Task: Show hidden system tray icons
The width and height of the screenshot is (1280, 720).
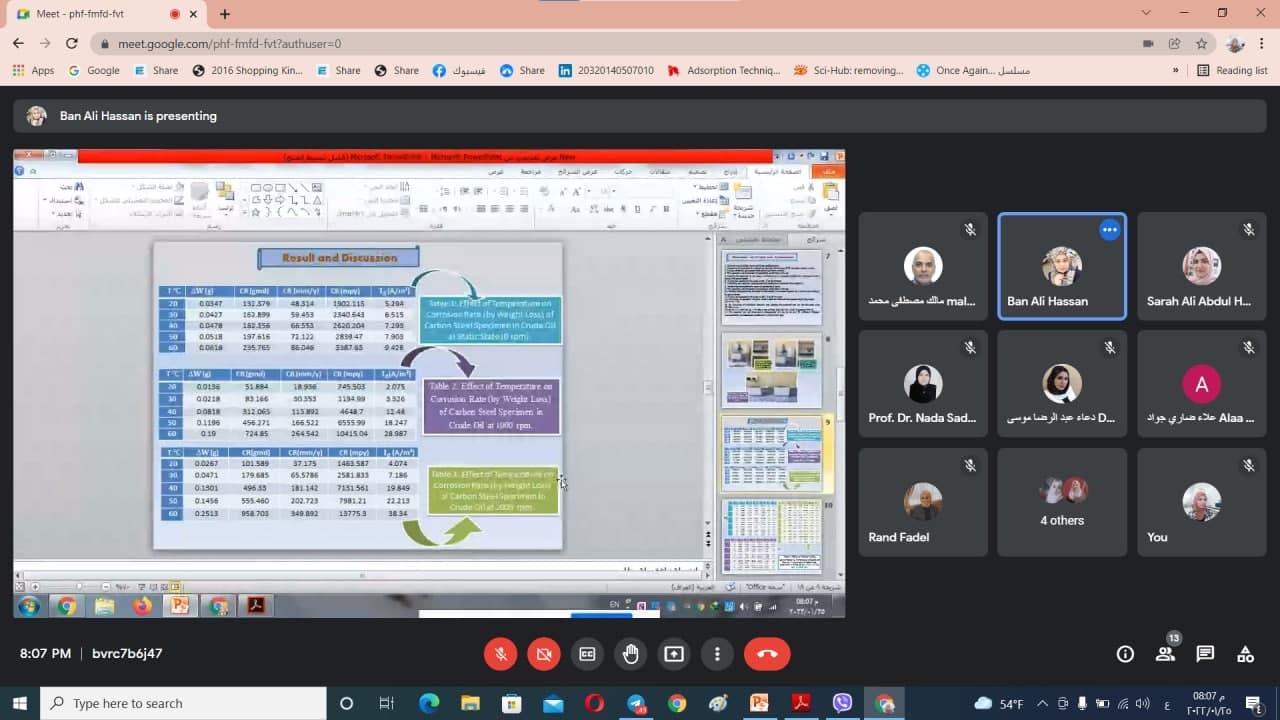Action: point(1043,703)
